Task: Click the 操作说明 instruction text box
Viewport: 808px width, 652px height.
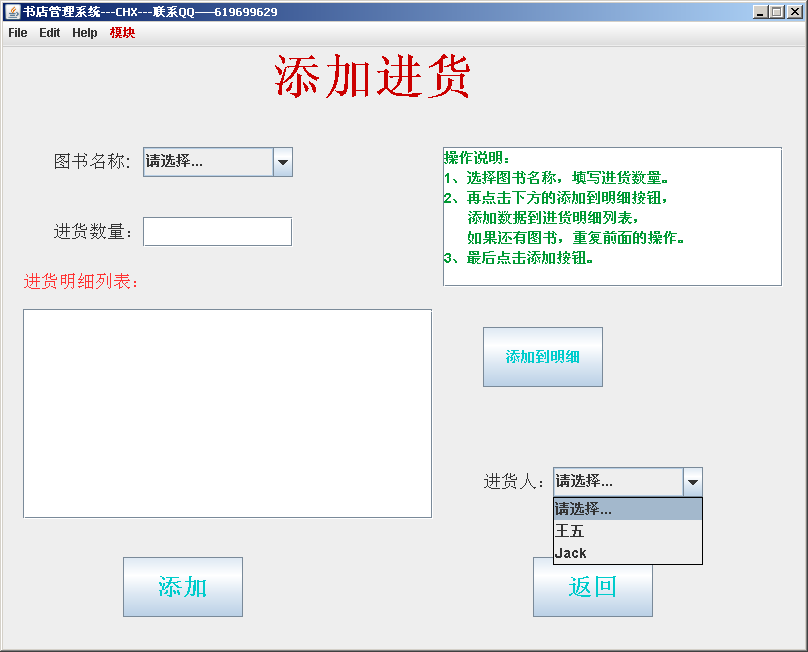Action: 612,216
